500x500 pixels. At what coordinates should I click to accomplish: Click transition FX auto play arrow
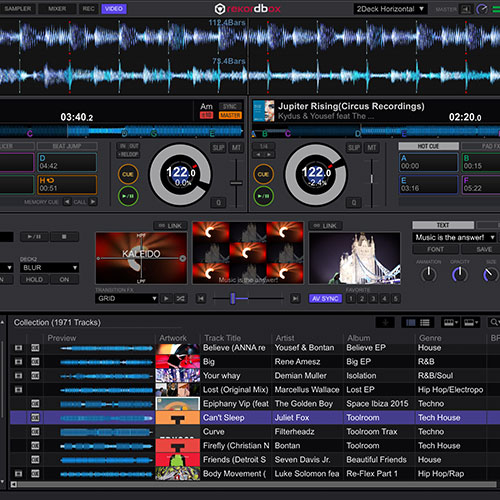click(x=166, y=298)
